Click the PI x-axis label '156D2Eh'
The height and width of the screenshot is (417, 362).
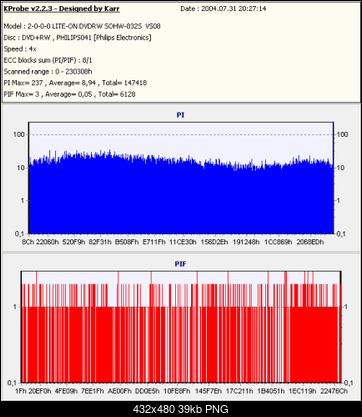(x=214, y=242)
